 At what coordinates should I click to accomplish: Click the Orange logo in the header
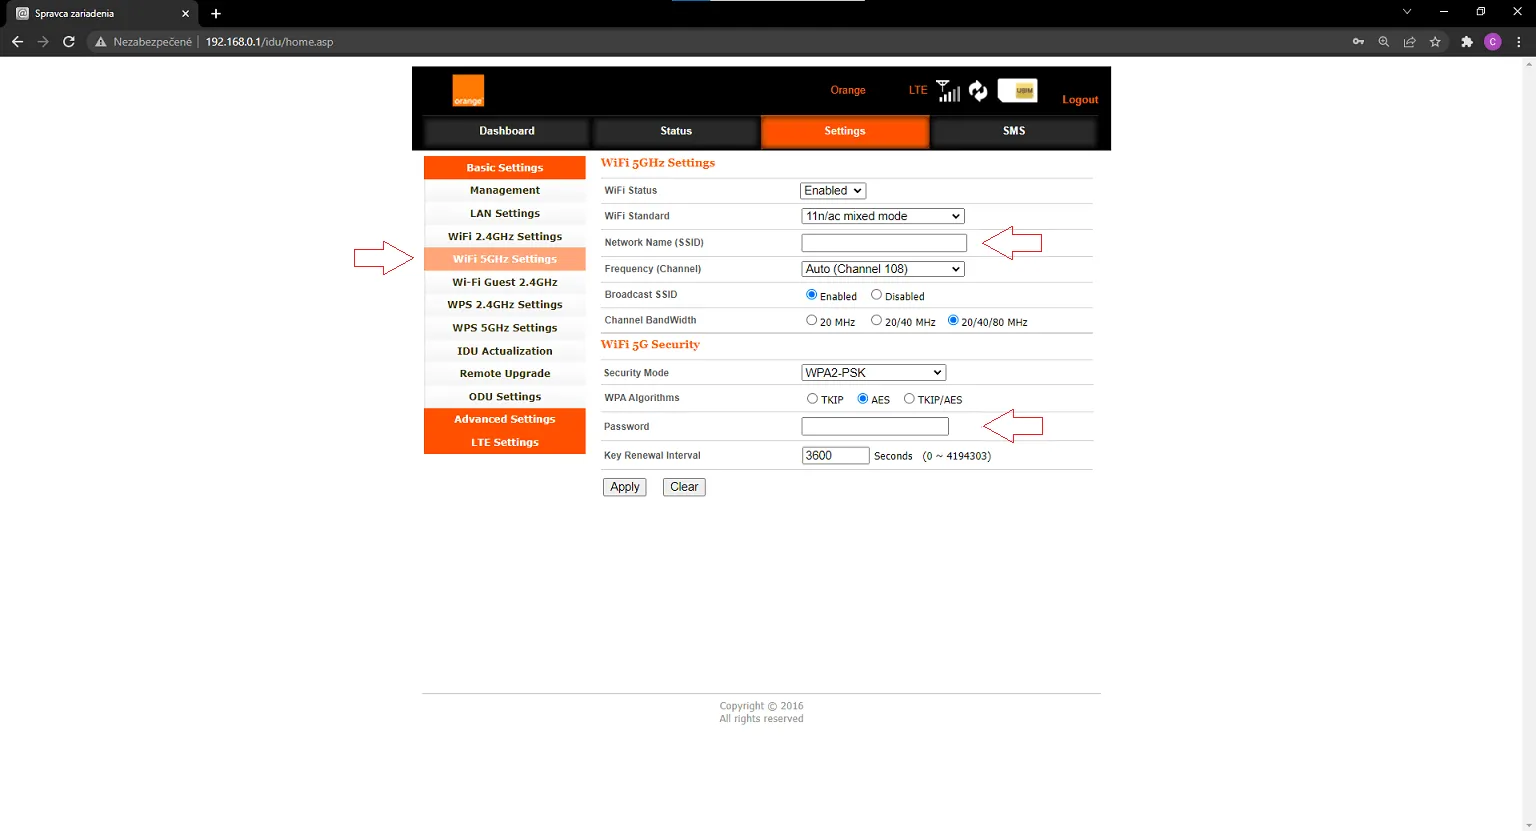tap(468, 90)
